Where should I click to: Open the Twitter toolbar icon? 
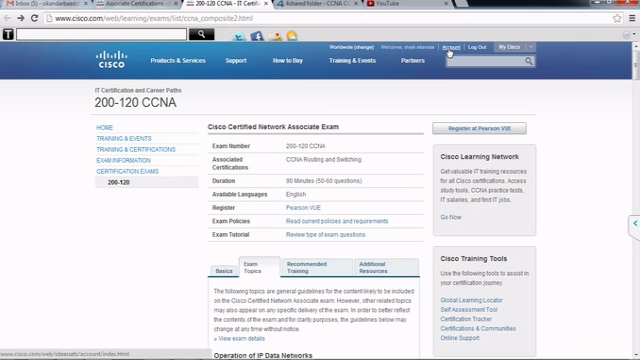pos(239,36)
